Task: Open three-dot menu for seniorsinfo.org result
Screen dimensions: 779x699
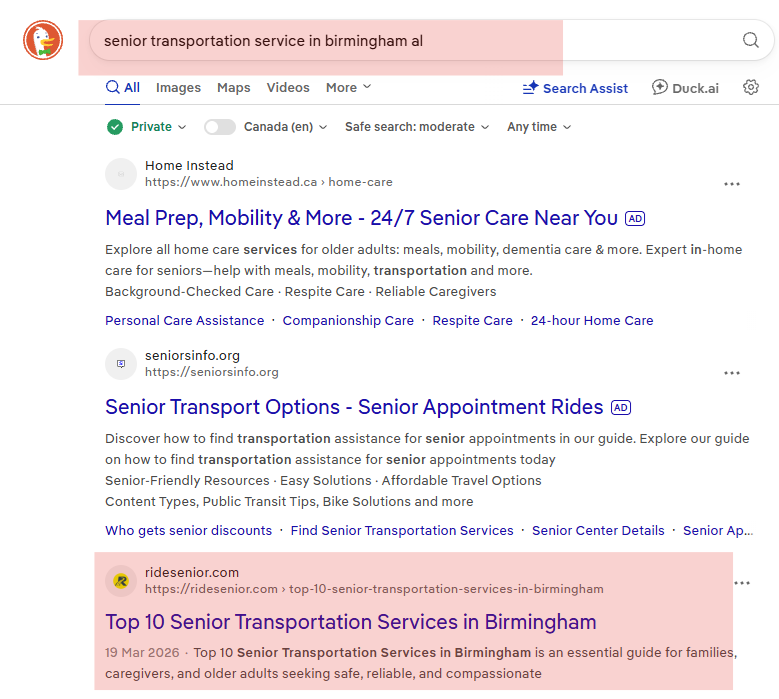Action: [x=732, y=373]
